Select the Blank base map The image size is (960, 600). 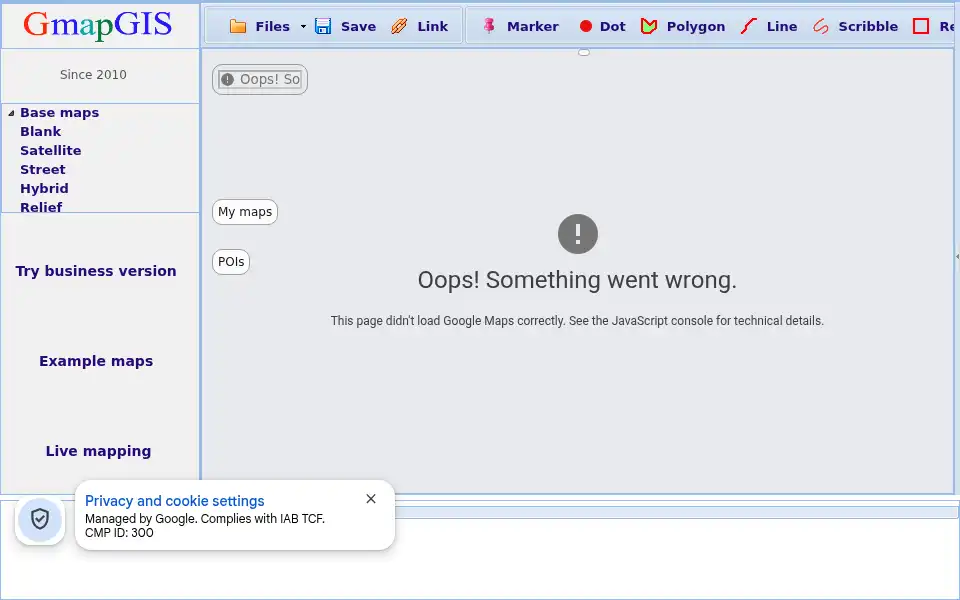[40, 132]
